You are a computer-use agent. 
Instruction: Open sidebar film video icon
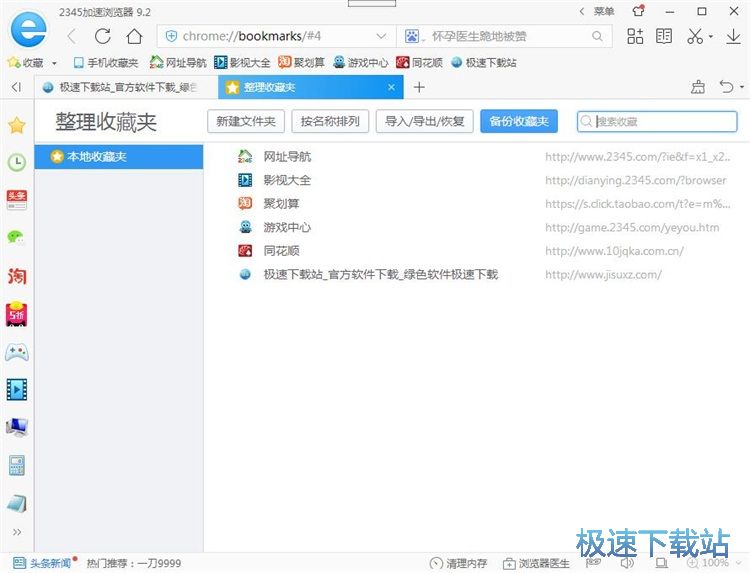tap(17, 389)
